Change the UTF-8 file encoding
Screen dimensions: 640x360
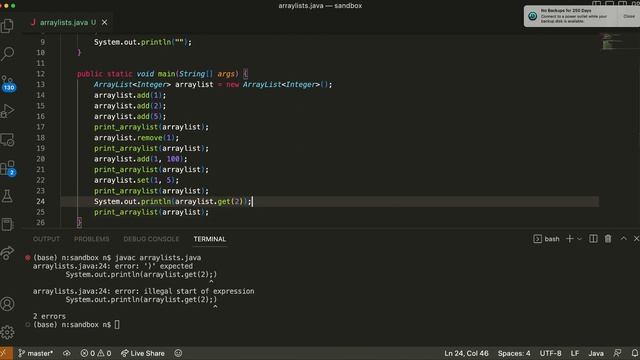pos(550,353)
